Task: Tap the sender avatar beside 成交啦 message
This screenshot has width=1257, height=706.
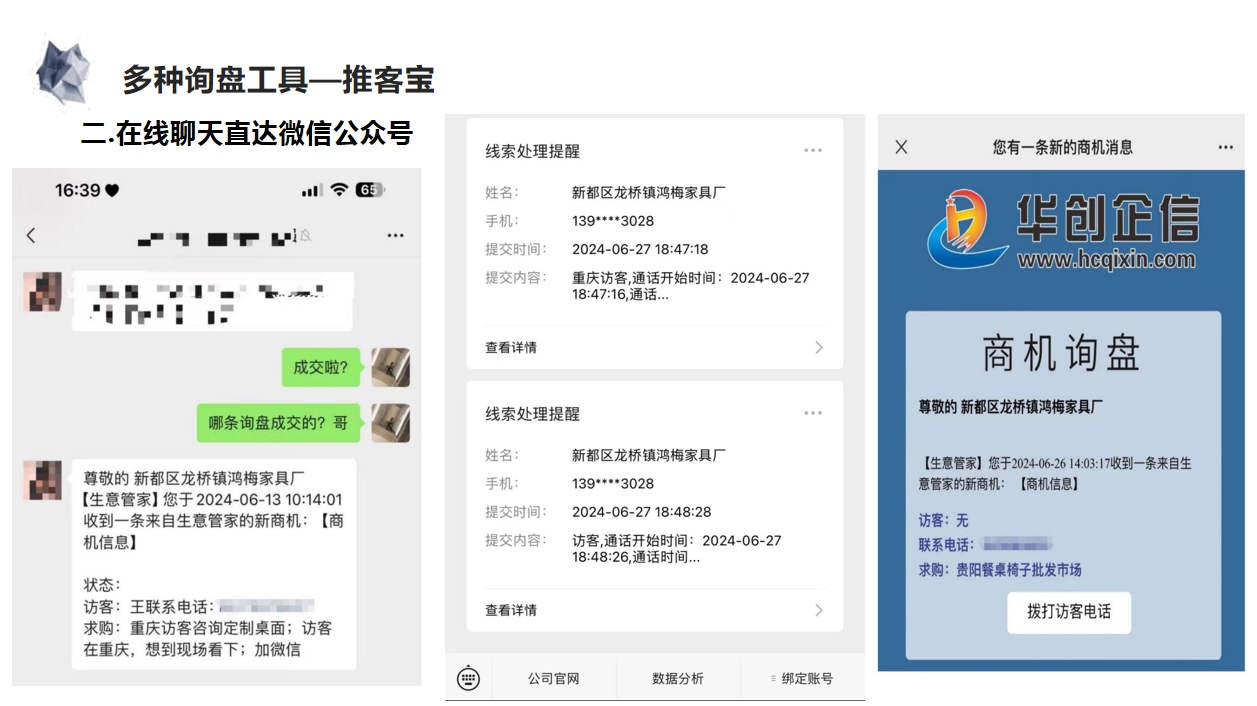Action: point(390,368)
